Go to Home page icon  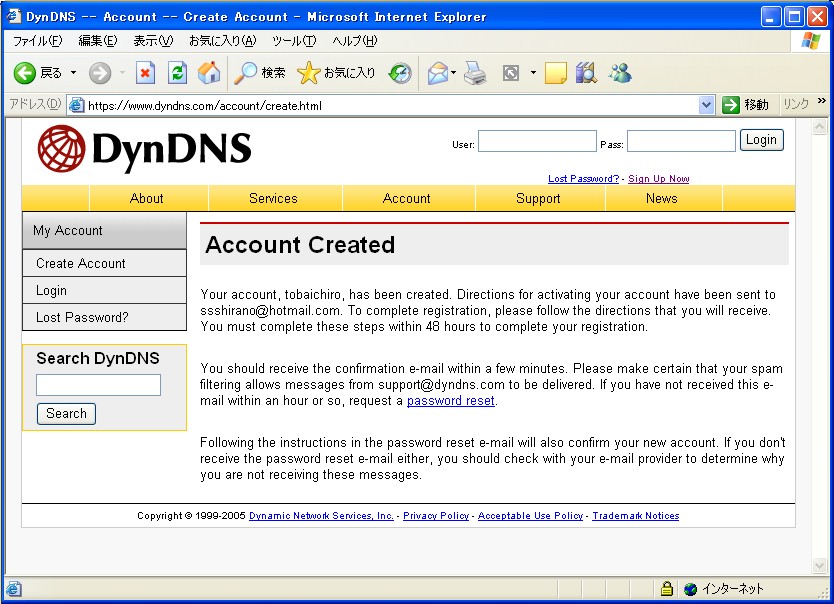pyautogui.click(x=209, y=73)
